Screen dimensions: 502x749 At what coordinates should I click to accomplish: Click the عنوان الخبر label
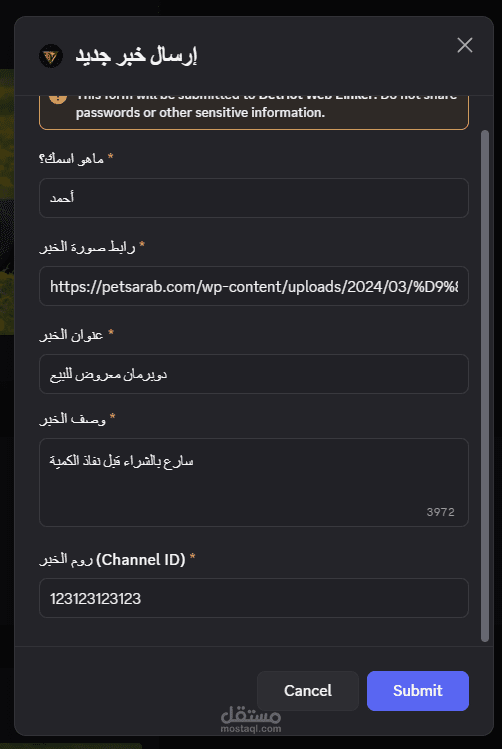(x=76, y=335)
